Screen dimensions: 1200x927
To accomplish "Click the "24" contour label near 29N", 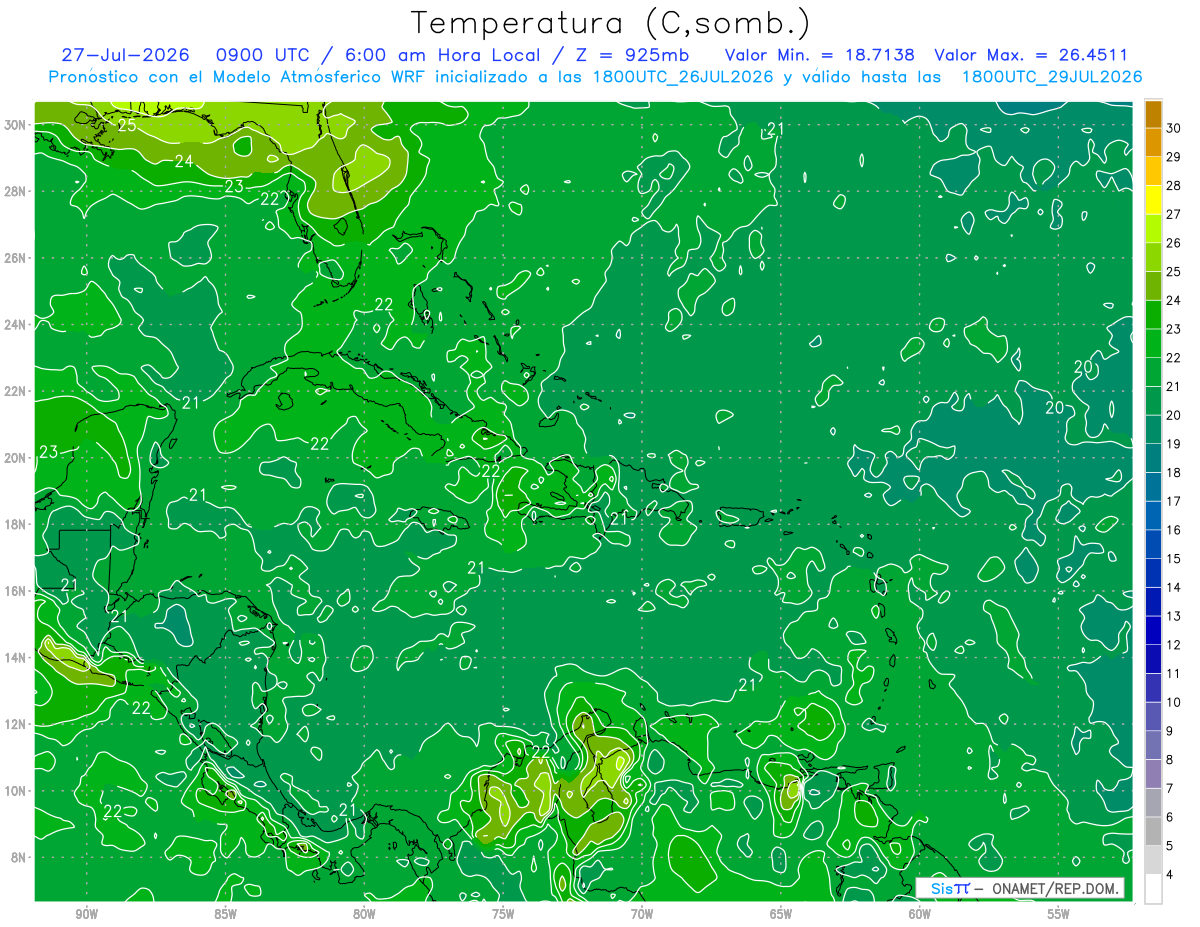I will 184,160.
